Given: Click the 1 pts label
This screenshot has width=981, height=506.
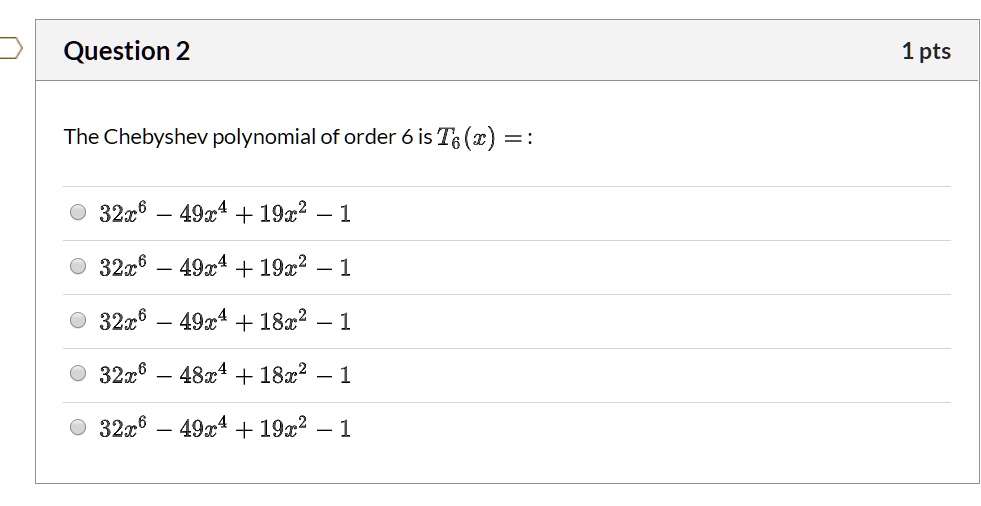Looking at the screenshot, I should pyautogui.click(x=926, y=51).
